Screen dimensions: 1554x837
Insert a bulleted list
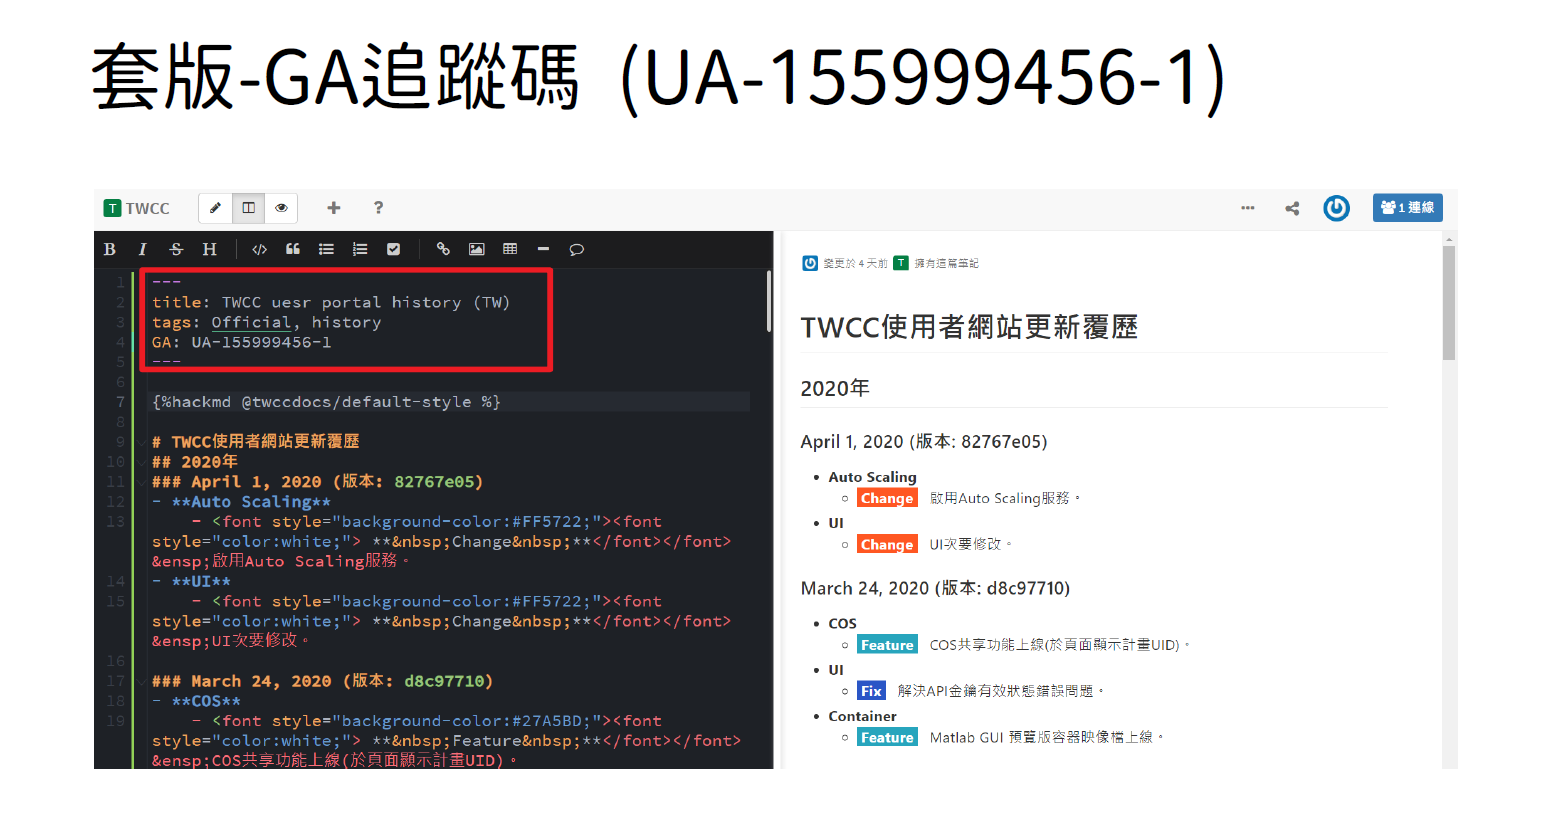326,249
